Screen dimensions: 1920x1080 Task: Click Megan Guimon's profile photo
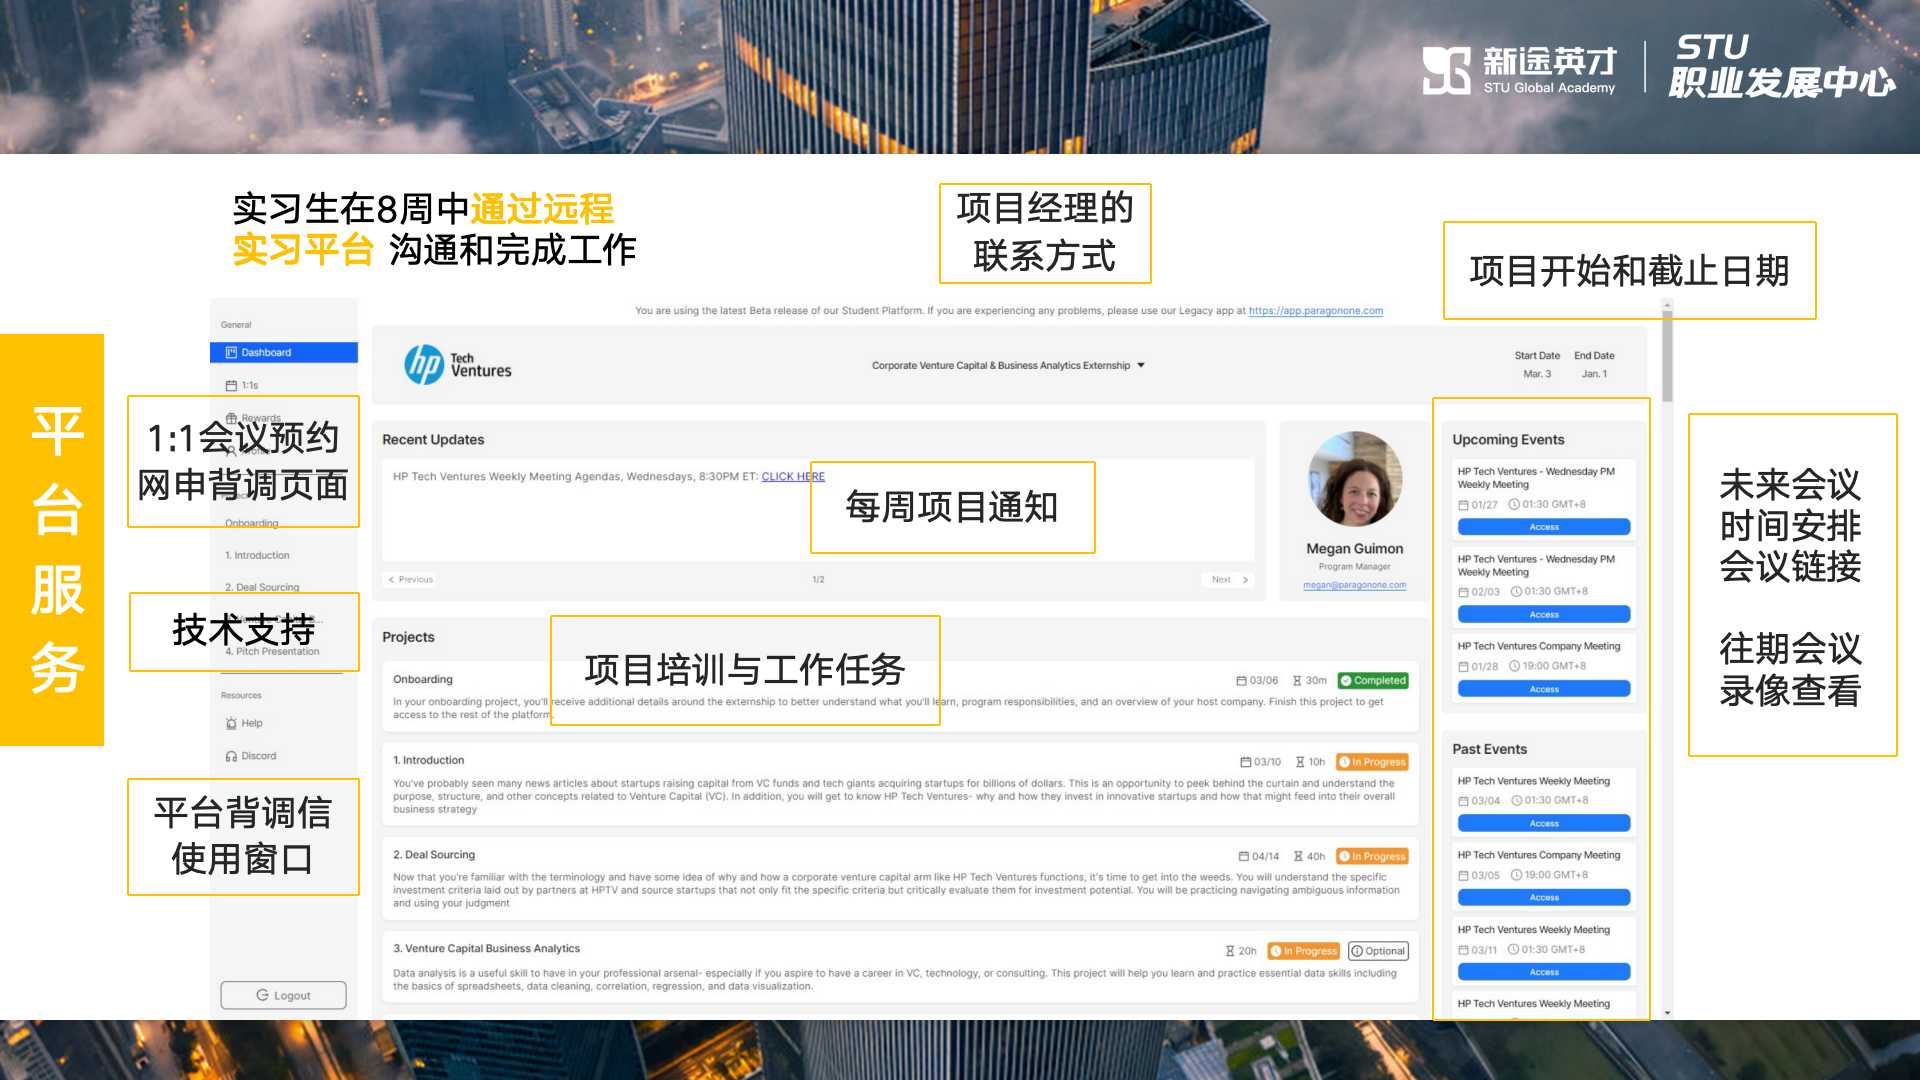(1355, 479)
